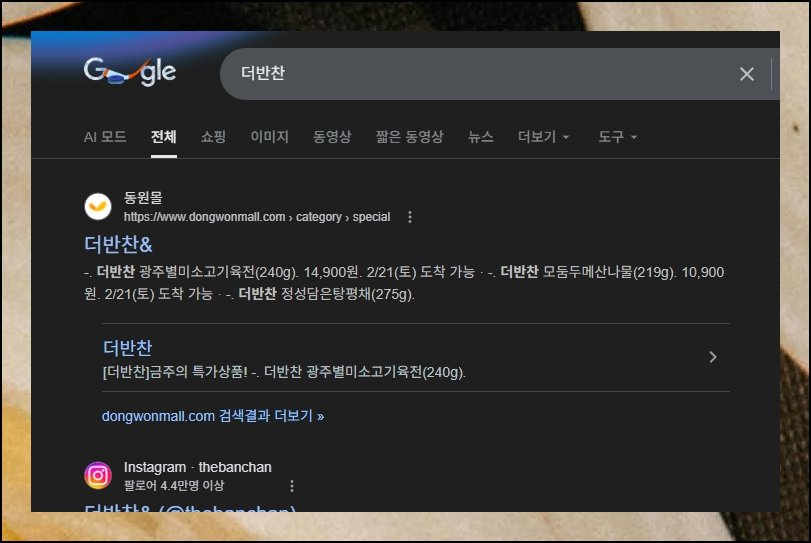Open the three-dot menu next to dongwonmall URL

(x=410, y=217)
